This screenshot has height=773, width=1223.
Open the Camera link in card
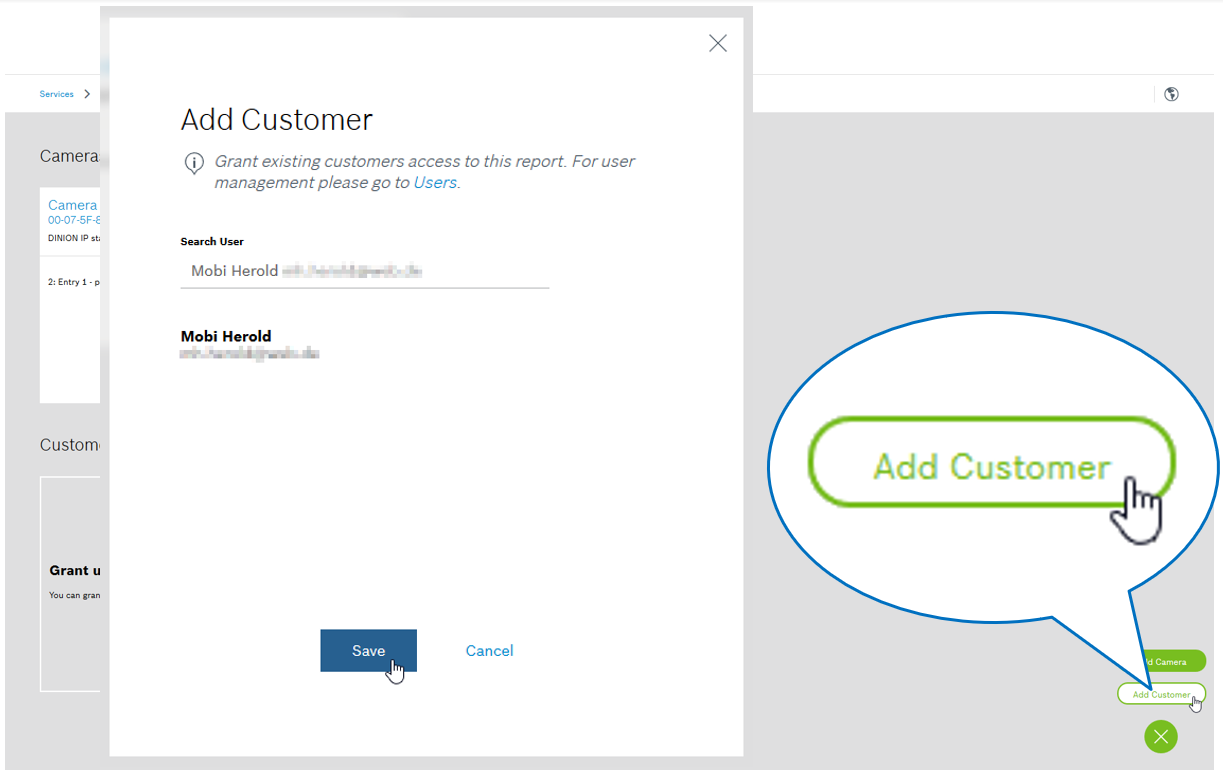tap(73, 205)
